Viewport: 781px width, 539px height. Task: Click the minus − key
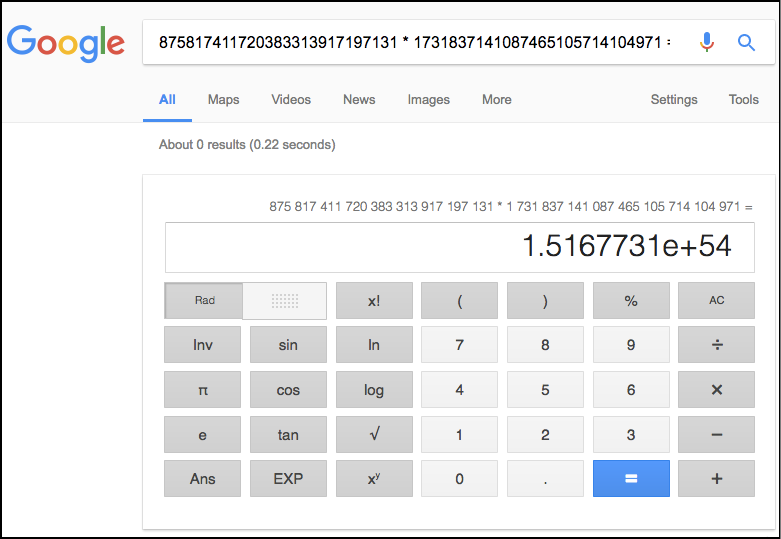tap(716, 434)
